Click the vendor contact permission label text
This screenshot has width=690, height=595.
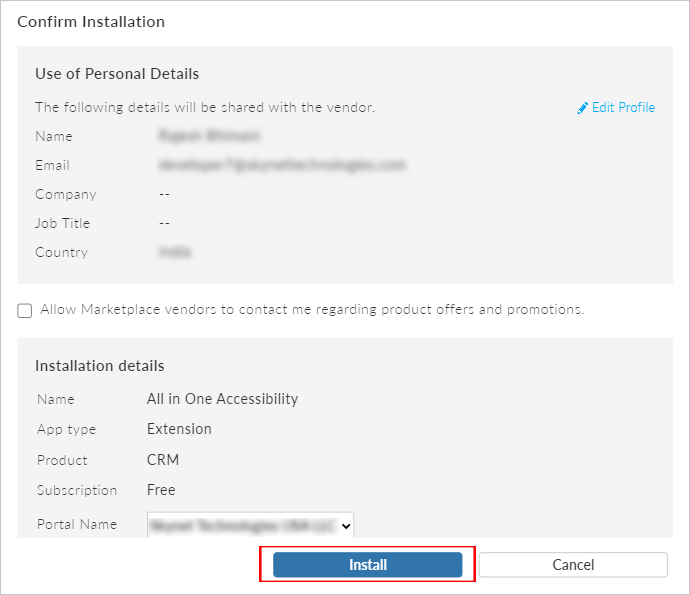312,310
